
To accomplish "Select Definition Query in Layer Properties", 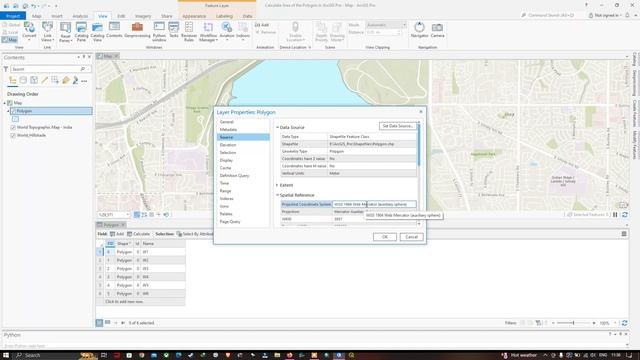I will pyautogui.click(x=243, y=176).
